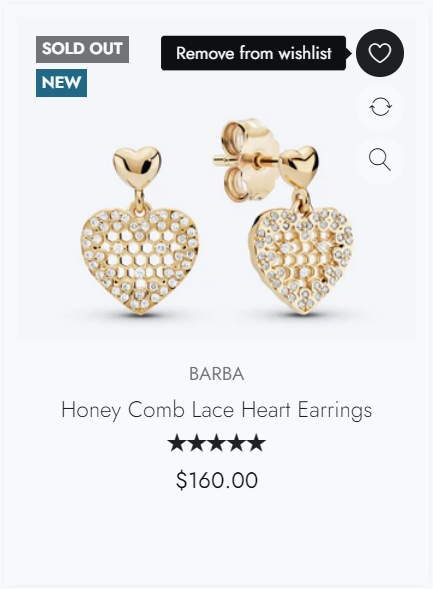The image size is (433, 589).
Task: Click the left honeycomb heart earring image
Action: point(140,261)
